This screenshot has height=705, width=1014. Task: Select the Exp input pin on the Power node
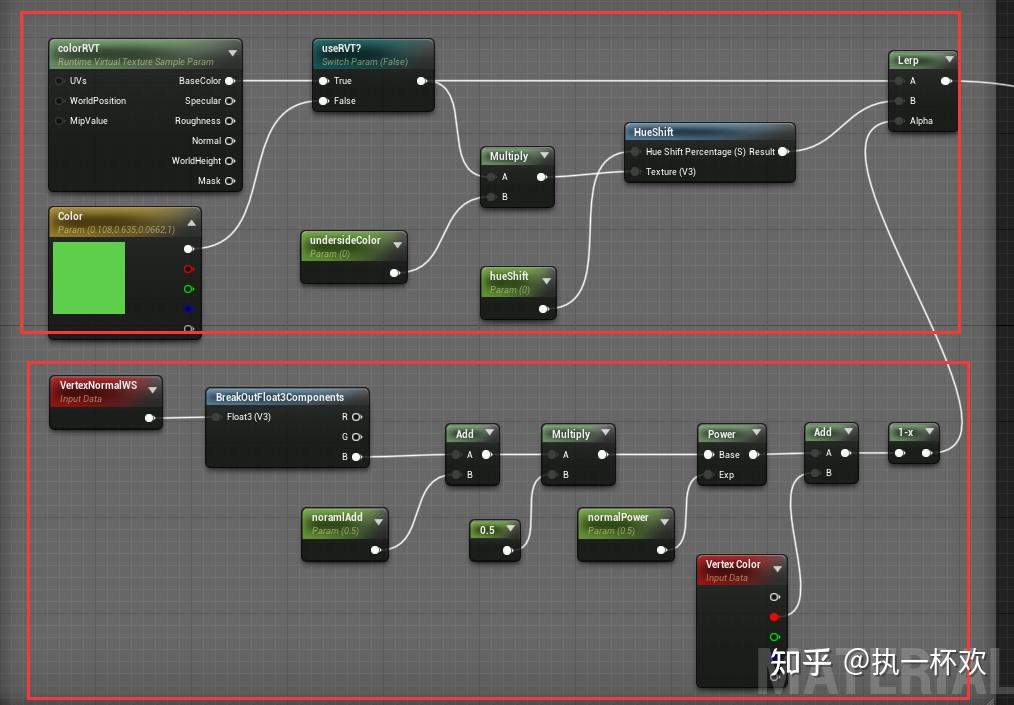click(x=707, y=475)
